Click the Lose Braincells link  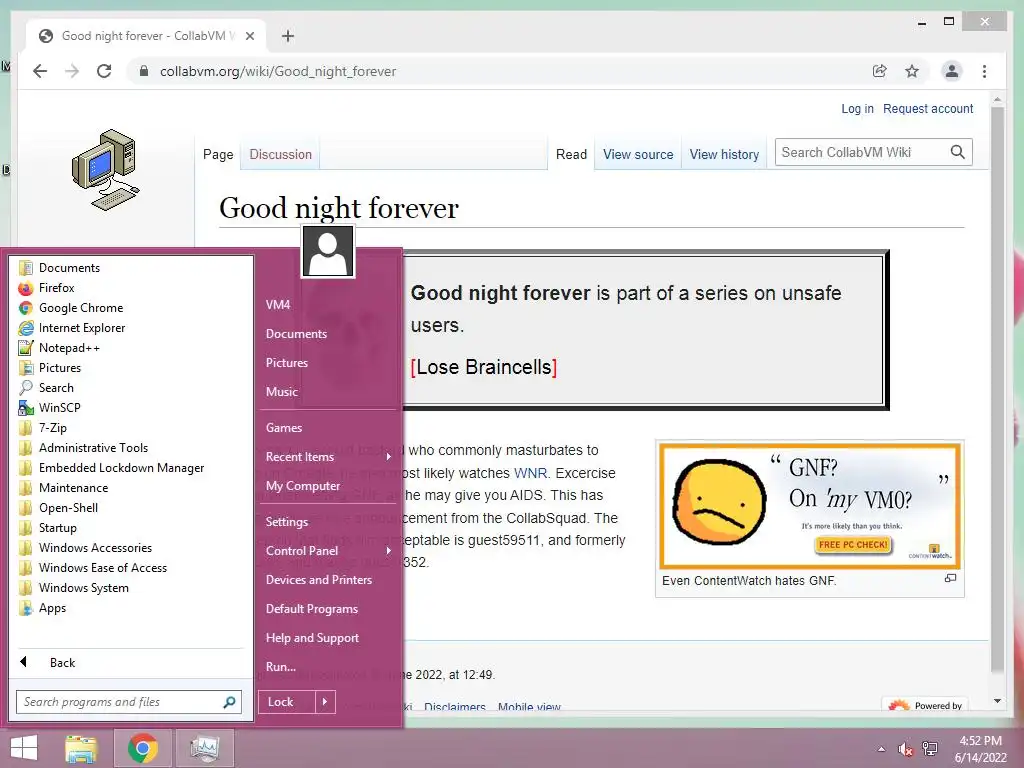tap(484, 367)
